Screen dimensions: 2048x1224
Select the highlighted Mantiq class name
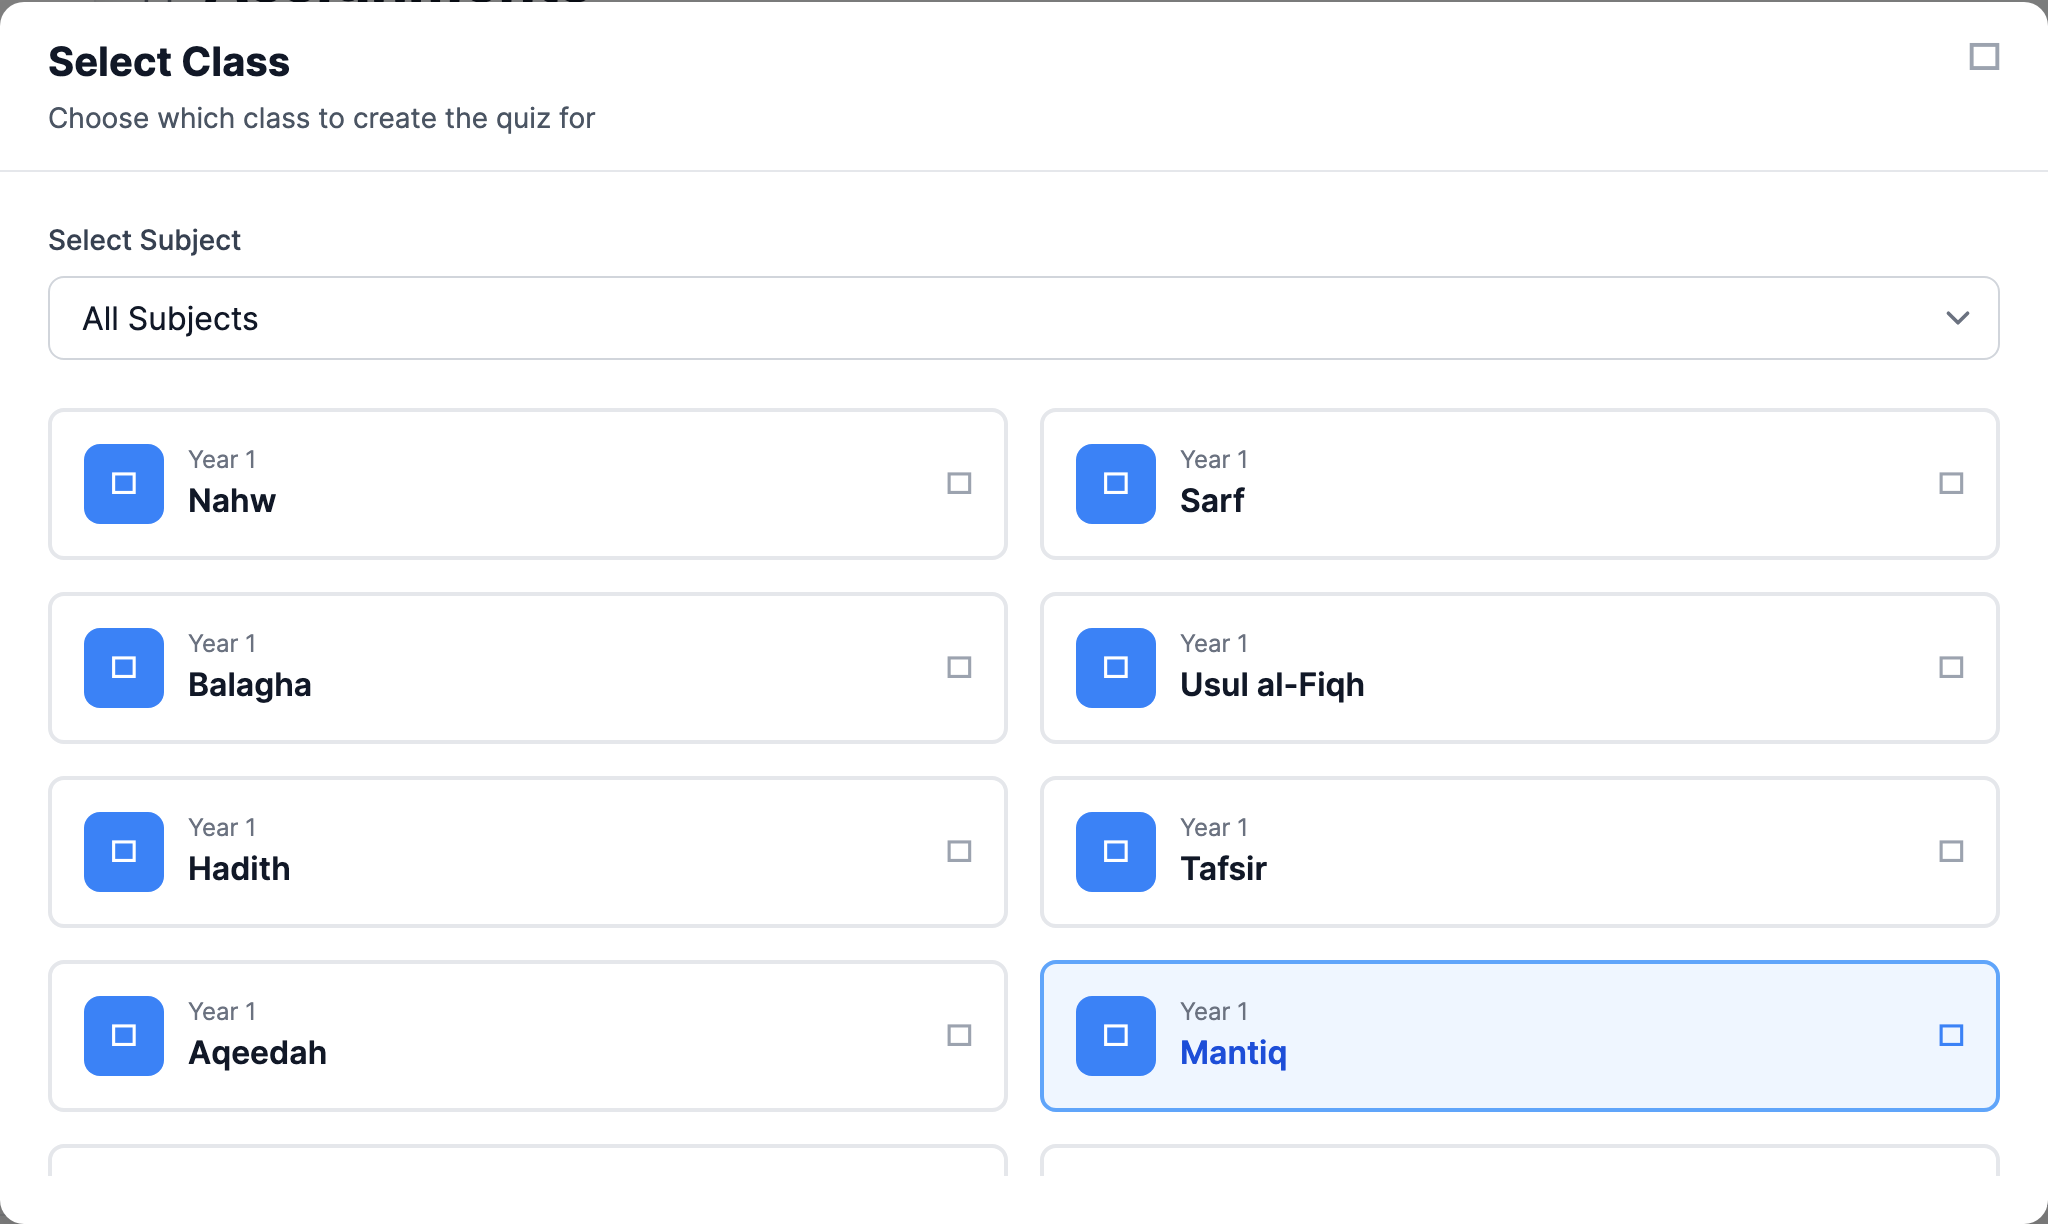coord(1233,1053)
